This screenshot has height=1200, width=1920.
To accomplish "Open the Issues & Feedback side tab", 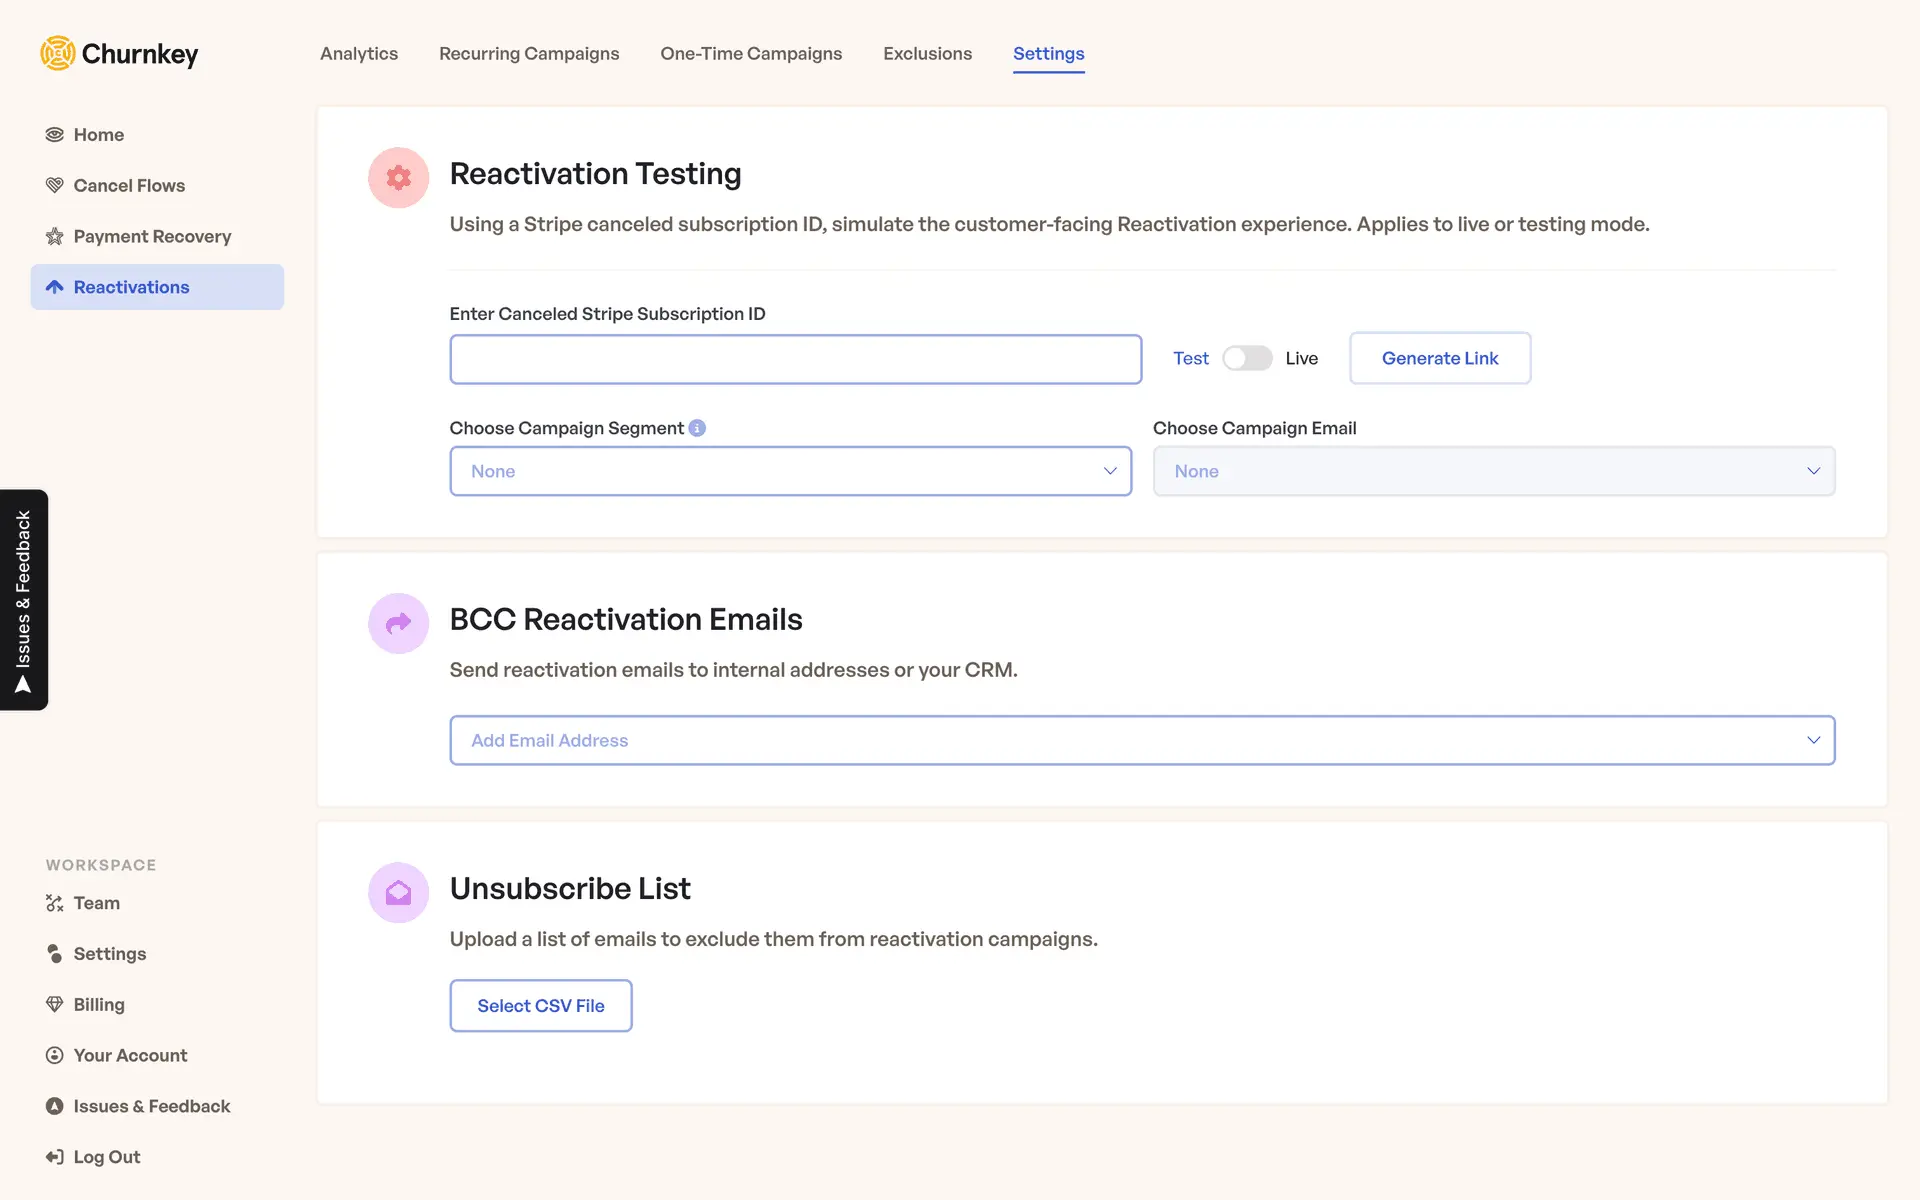I will [24, 600].
